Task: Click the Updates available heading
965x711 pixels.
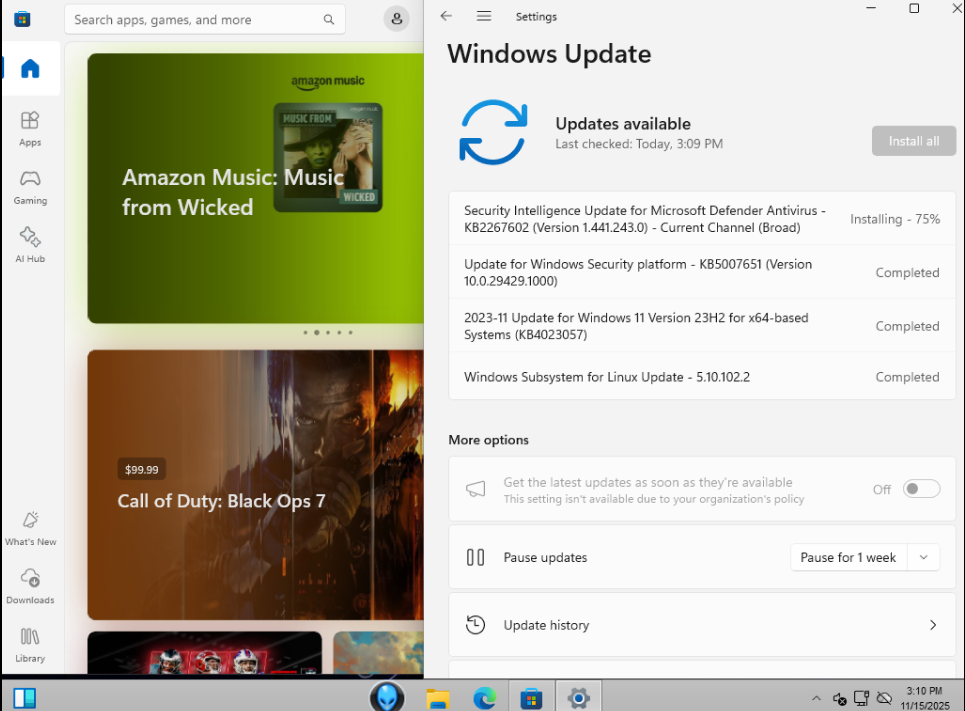Action: (623, 124)
